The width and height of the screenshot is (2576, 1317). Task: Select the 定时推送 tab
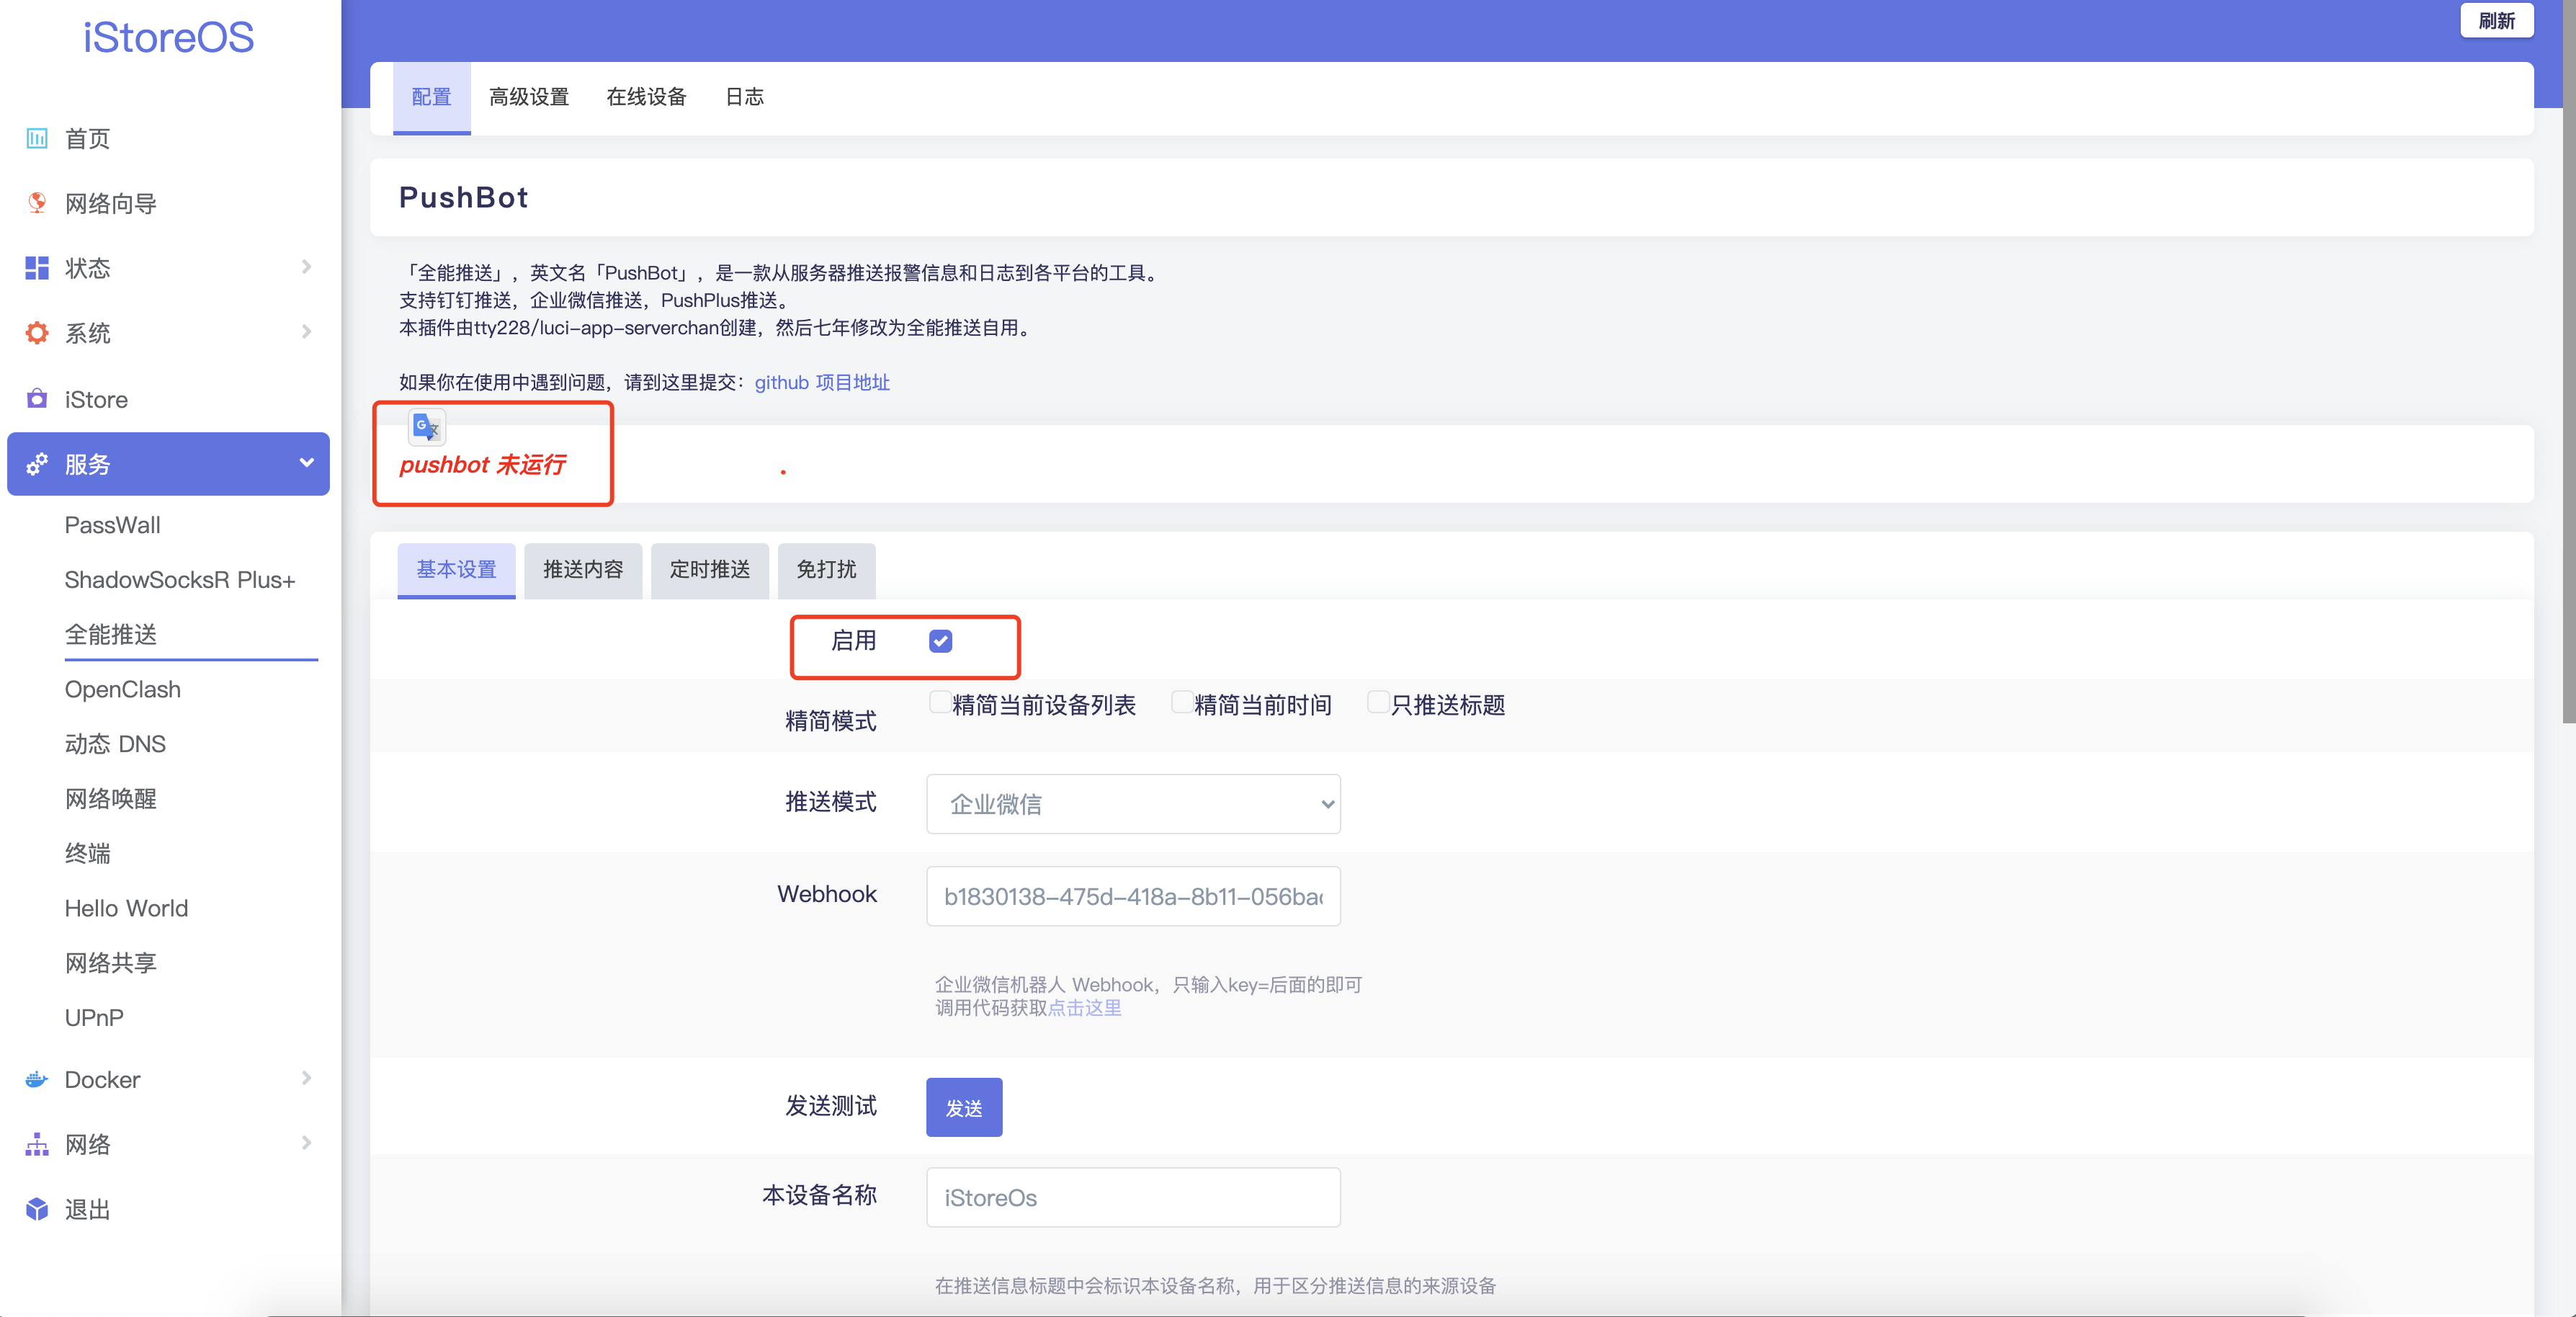click(709, 570)
